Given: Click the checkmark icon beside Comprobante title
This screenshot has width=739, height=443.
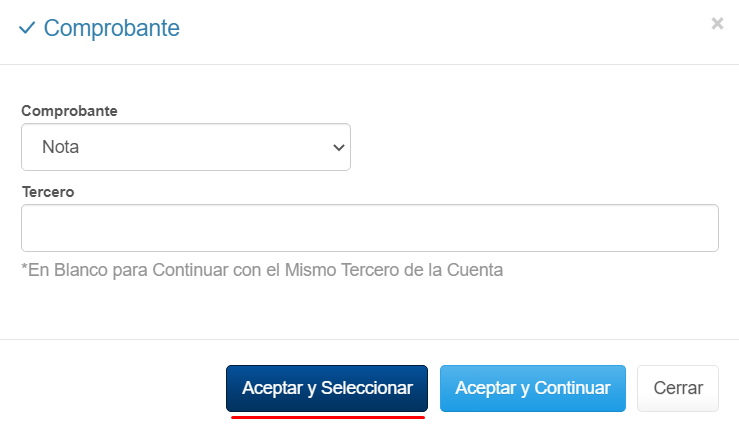Looking at the screenshot, I should point(27,28).
